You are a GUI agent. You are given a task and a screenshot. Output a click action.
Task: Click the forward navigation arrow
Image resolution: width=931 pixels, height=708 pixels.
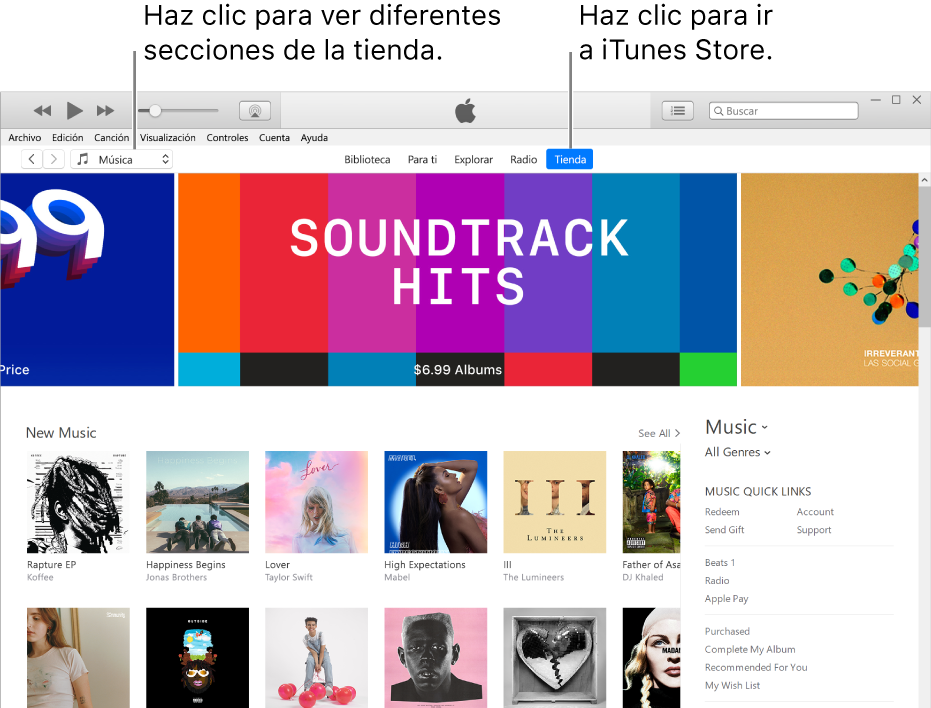(53, 158)
